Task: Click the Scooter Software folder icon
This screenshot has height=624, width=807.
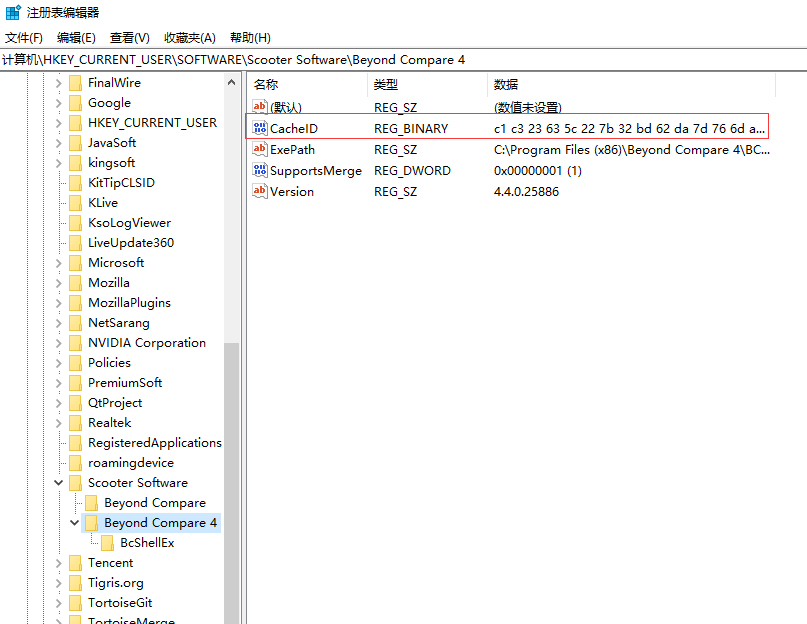Action: click(x=75, y=483)
